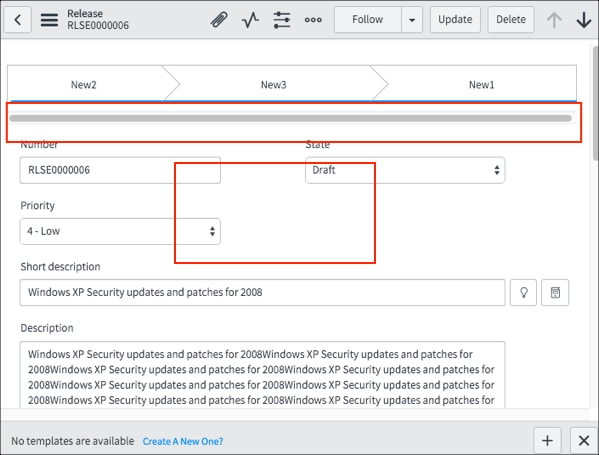Open attachments with the paperclip icon
Screen dimensions: 599x455
pyautogui.click(x=219, y=19)
